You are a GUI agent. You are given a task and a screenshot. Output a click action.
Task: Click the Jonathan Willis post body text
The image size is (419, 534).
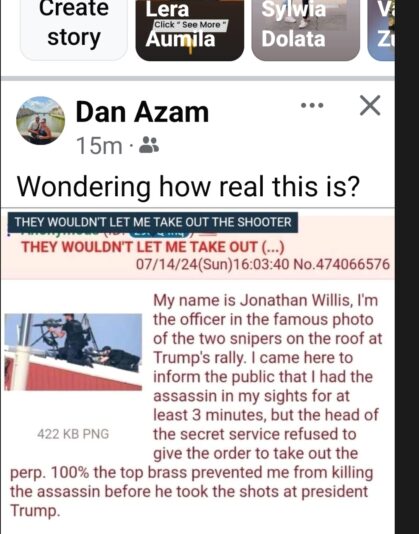click(x=195, y=405)
